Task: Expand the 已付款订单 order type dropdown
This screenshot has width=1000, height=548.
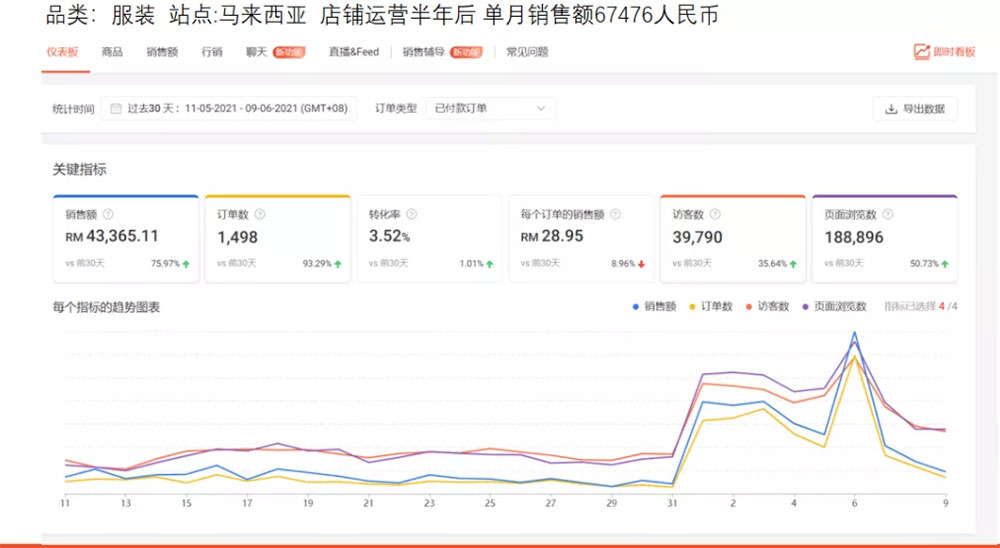Action: point(490,108)
